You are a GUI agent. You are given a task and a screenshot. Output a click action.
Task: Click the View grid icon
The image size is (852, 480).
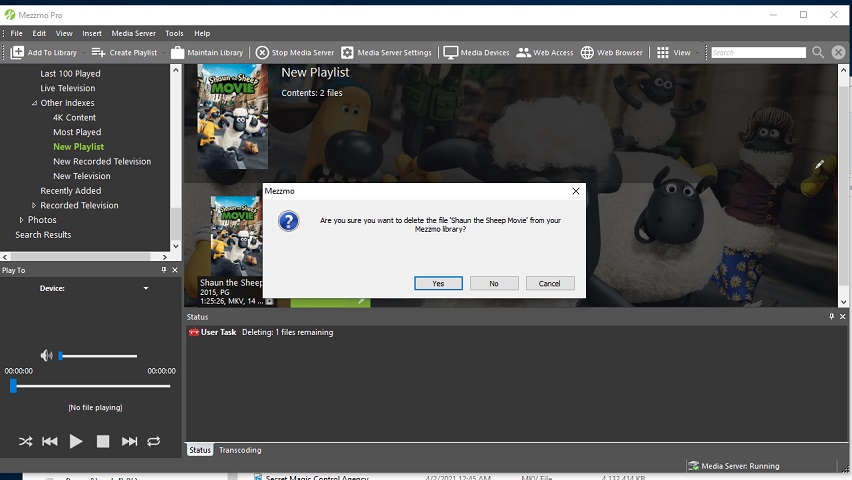pyautogui.click(x=662, y=52)
